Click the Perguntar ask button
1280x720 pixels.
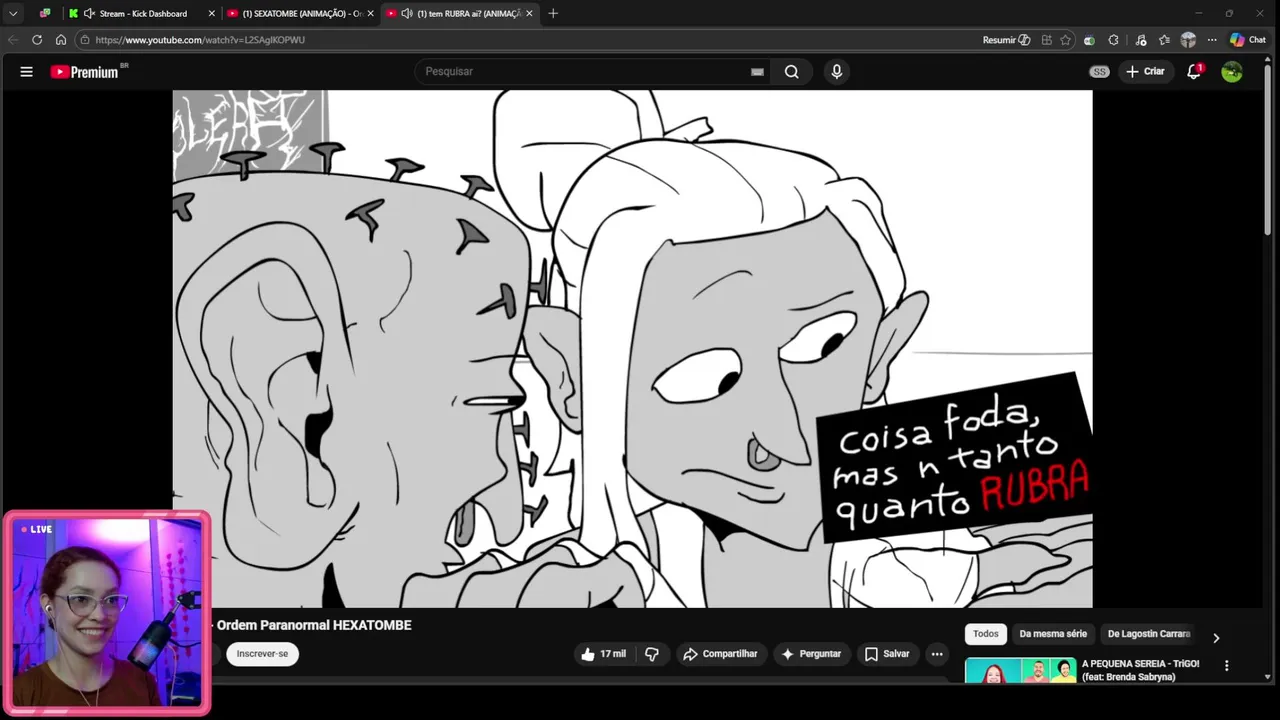811,654
